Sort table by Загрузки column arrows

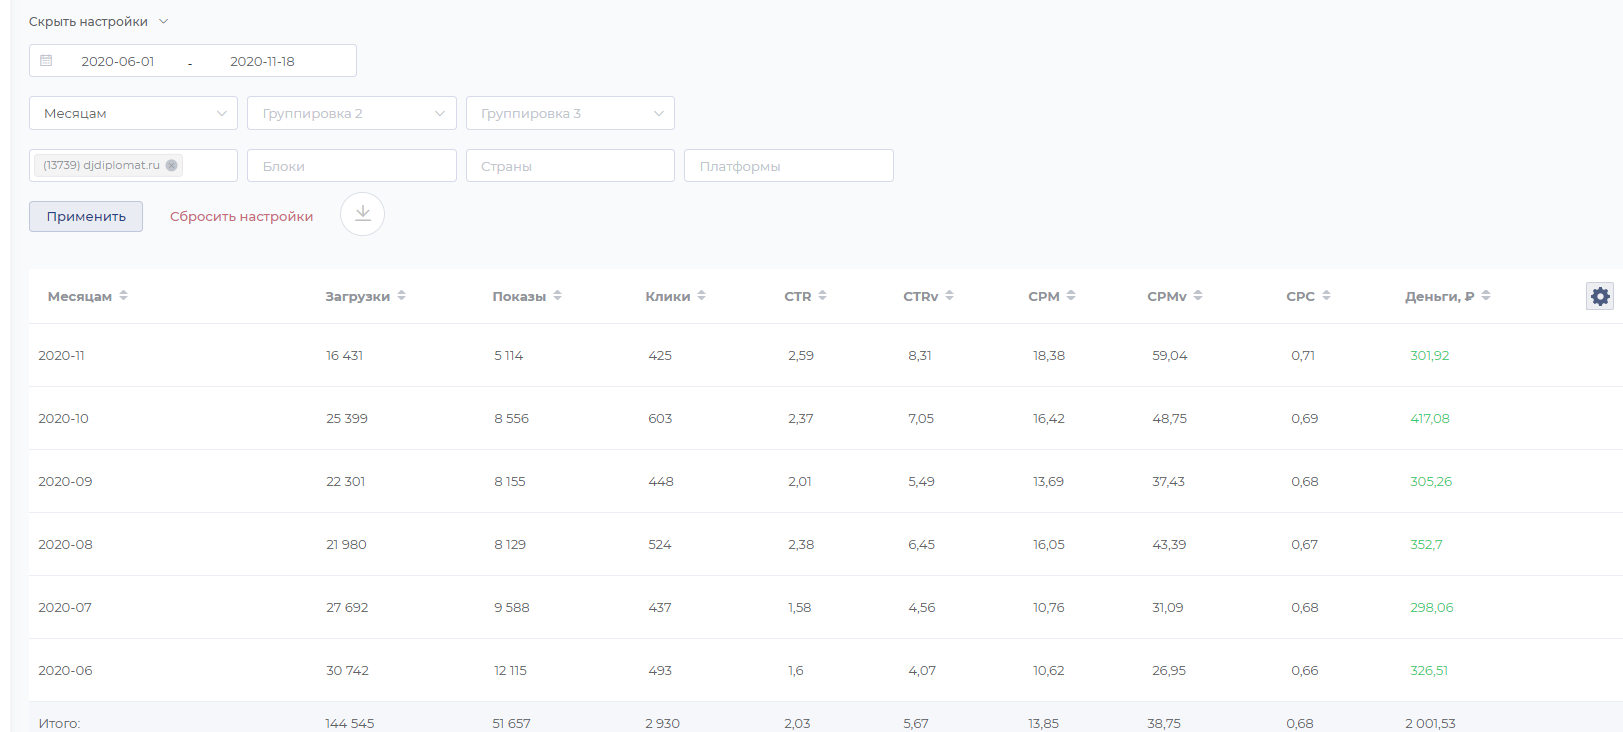402,296
